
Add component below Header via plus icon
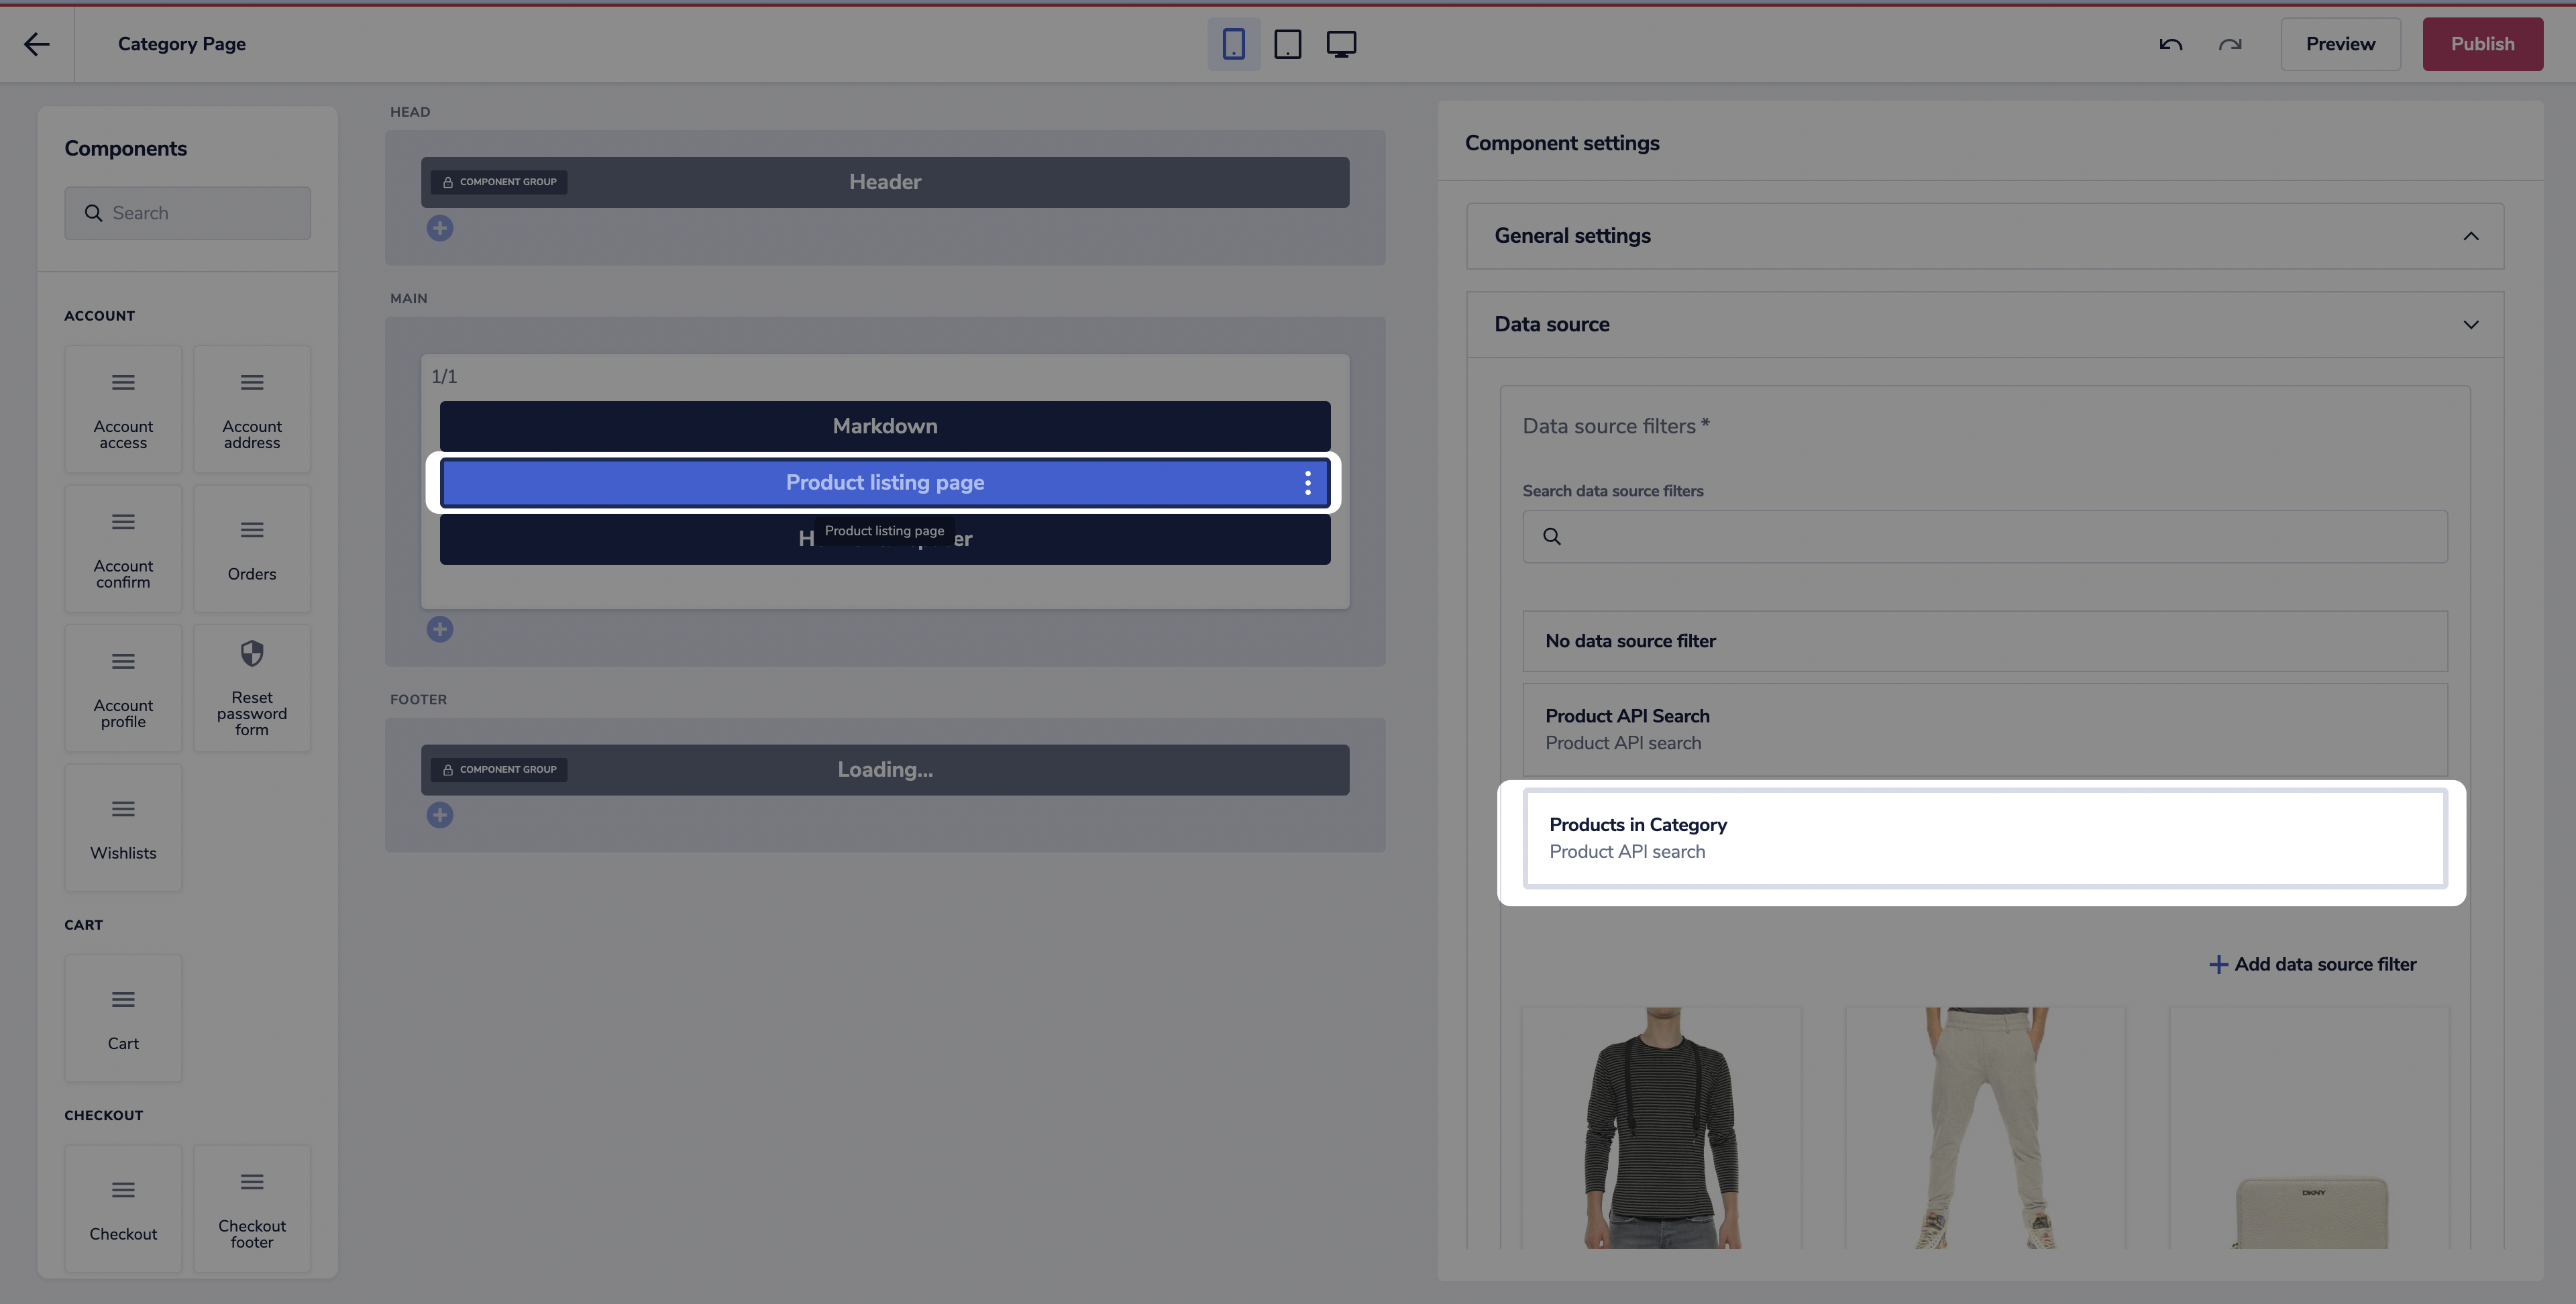coord(440,229)
